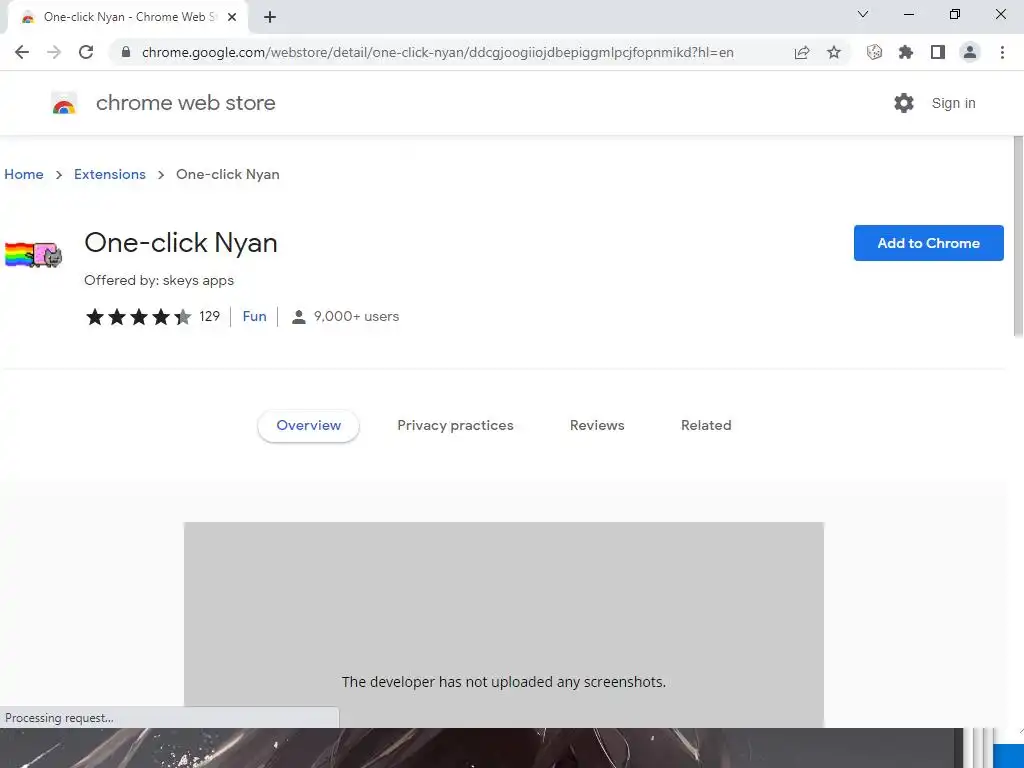Screen dimensions: 1024x768
Task: Click the forward navigation arrow
Action: 54,52
